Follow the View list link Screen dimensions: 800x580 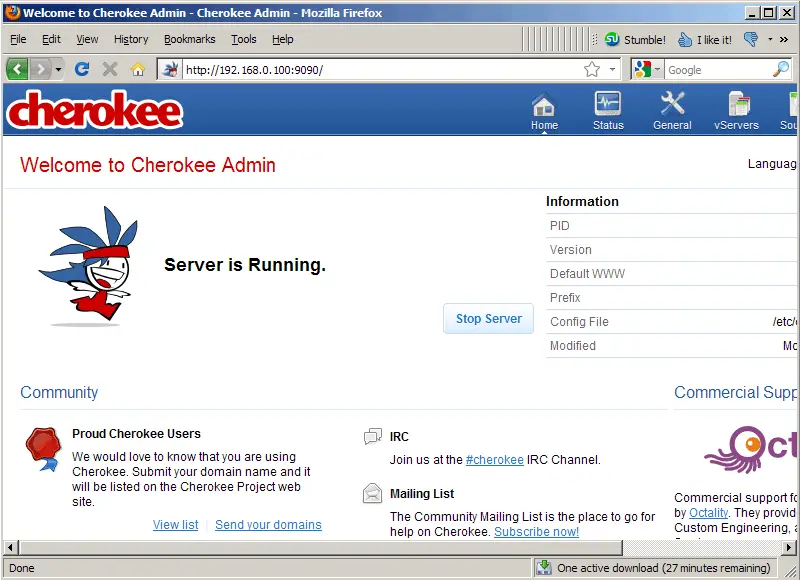tap(176, 524)
